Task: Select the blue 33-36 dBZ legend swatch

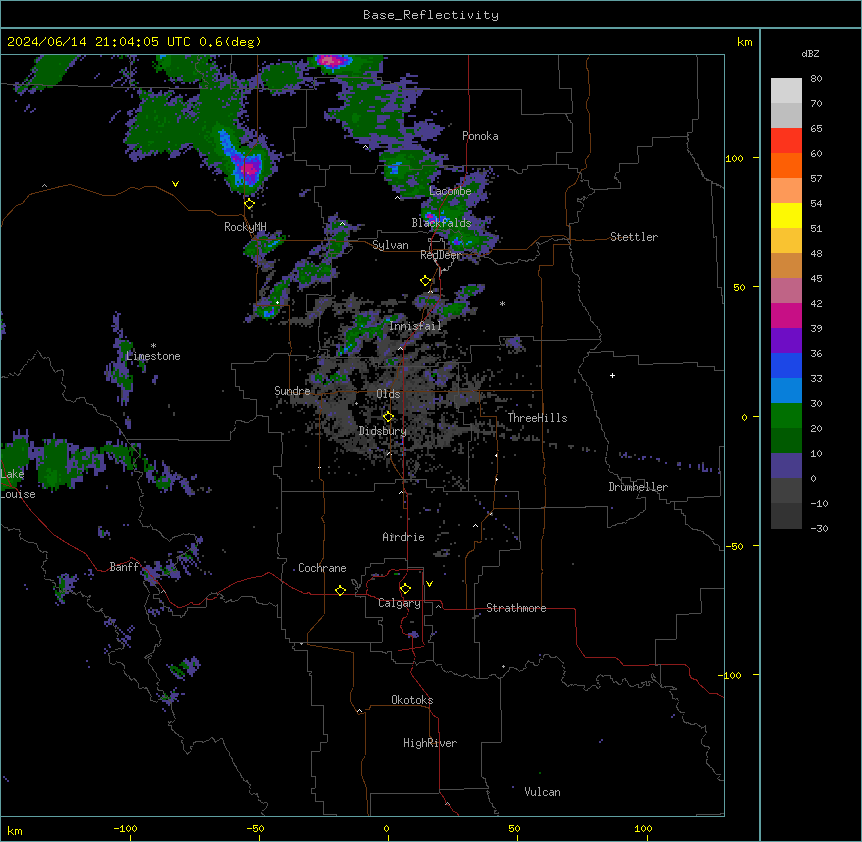Action: pyautogui.click(x=786, y=365)
